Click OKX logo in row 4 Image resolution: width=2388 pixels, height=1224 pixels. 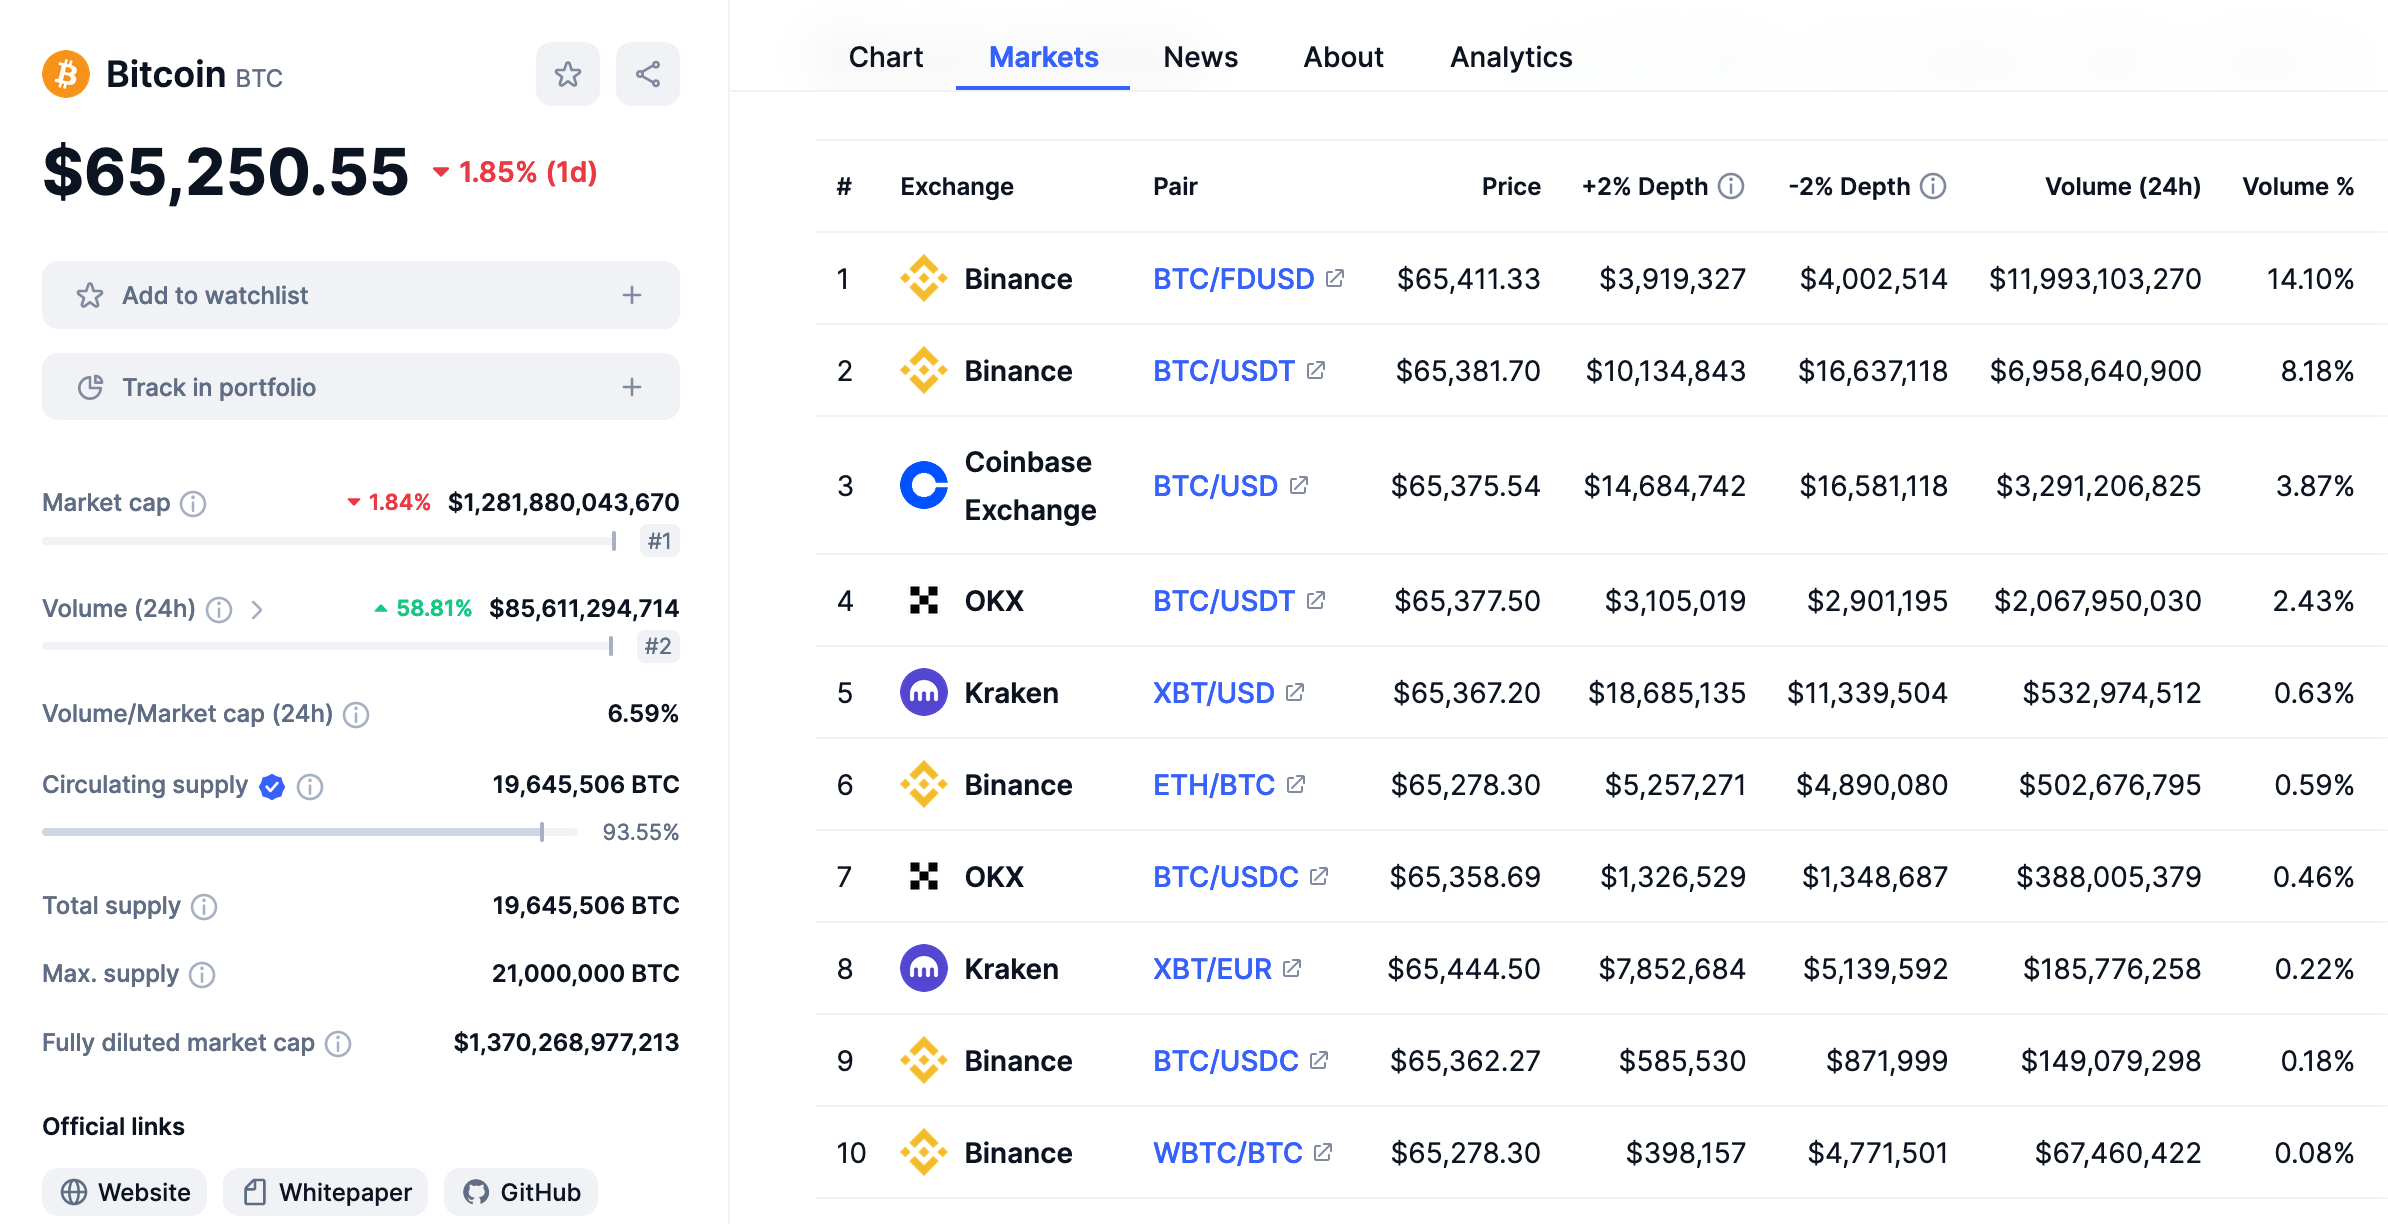tap(924, 600)
